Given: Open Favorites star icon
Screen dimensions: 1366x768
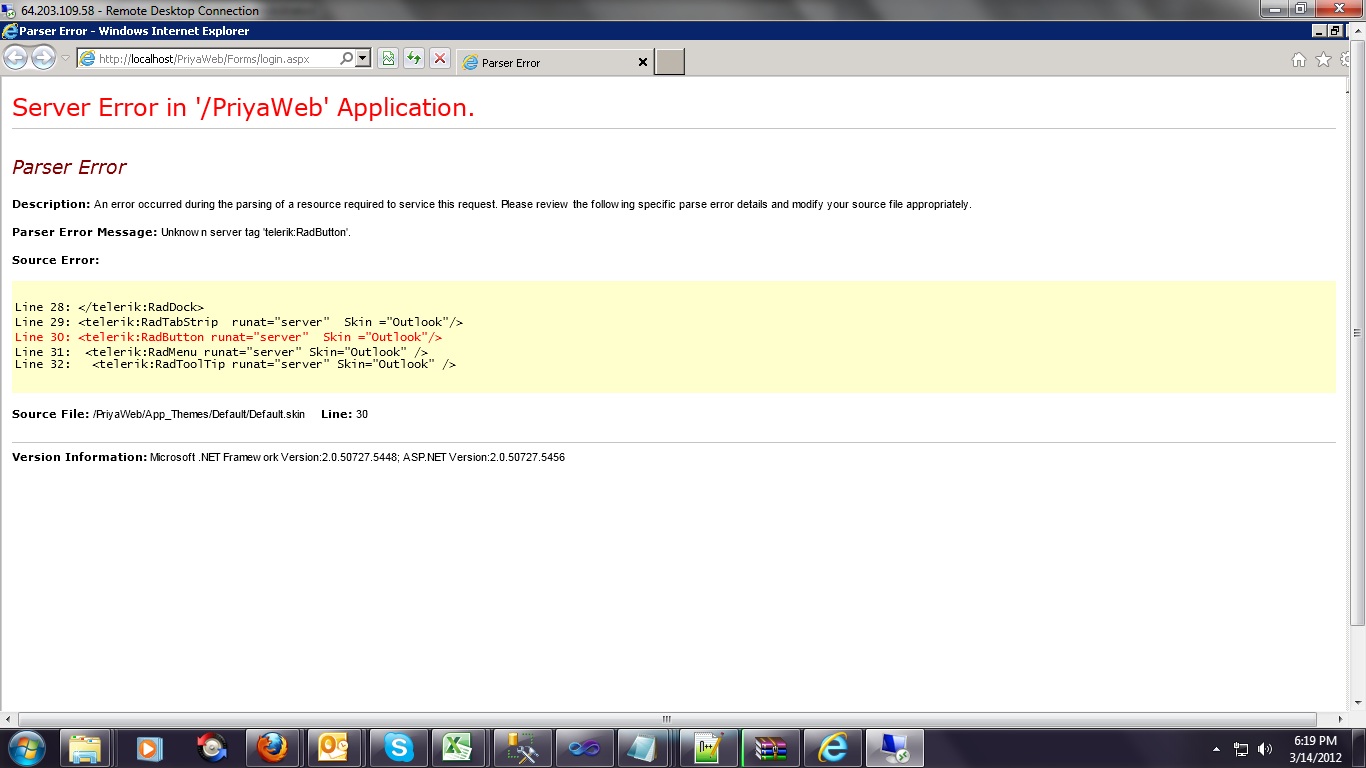Looking at the screenshot, I should (x=1323, y=60).
